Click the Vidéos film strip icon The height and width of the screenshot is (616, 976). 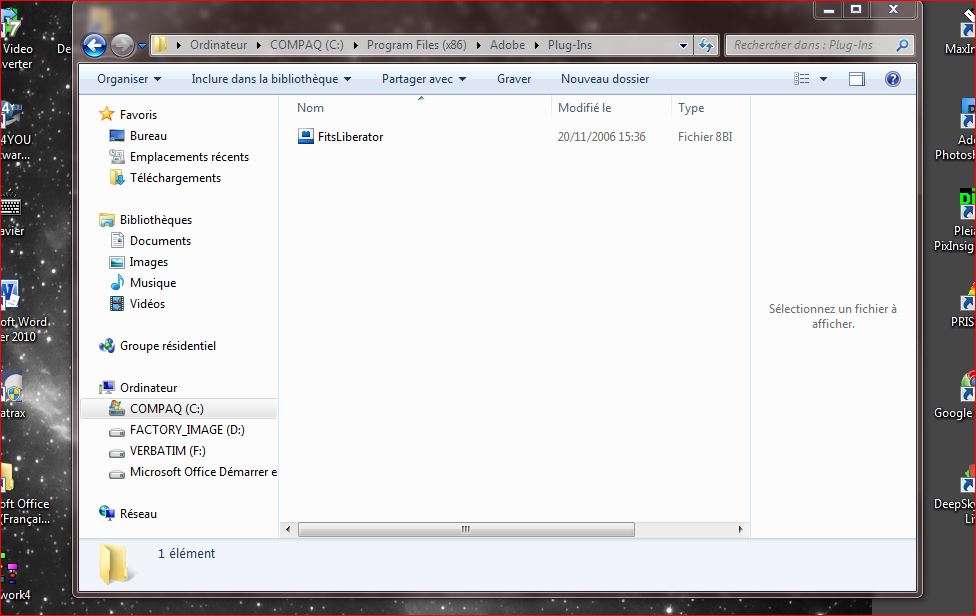(117, 304)
